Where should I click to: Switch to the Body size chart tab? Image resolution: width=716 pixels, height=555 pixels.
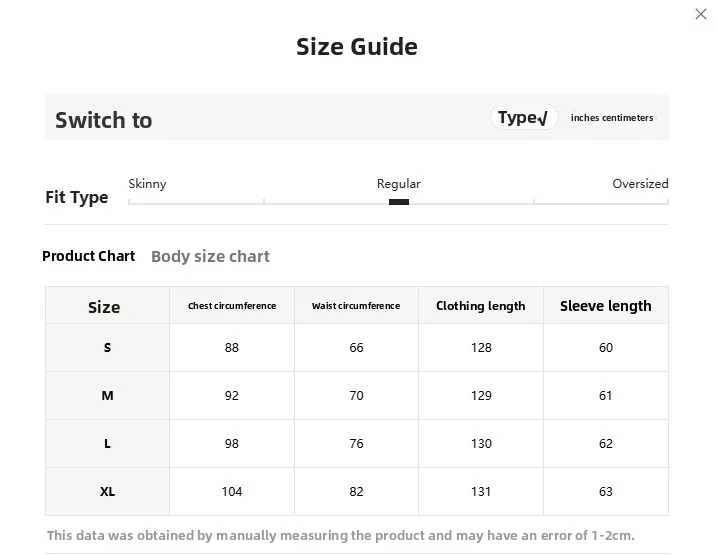[210, 256]
